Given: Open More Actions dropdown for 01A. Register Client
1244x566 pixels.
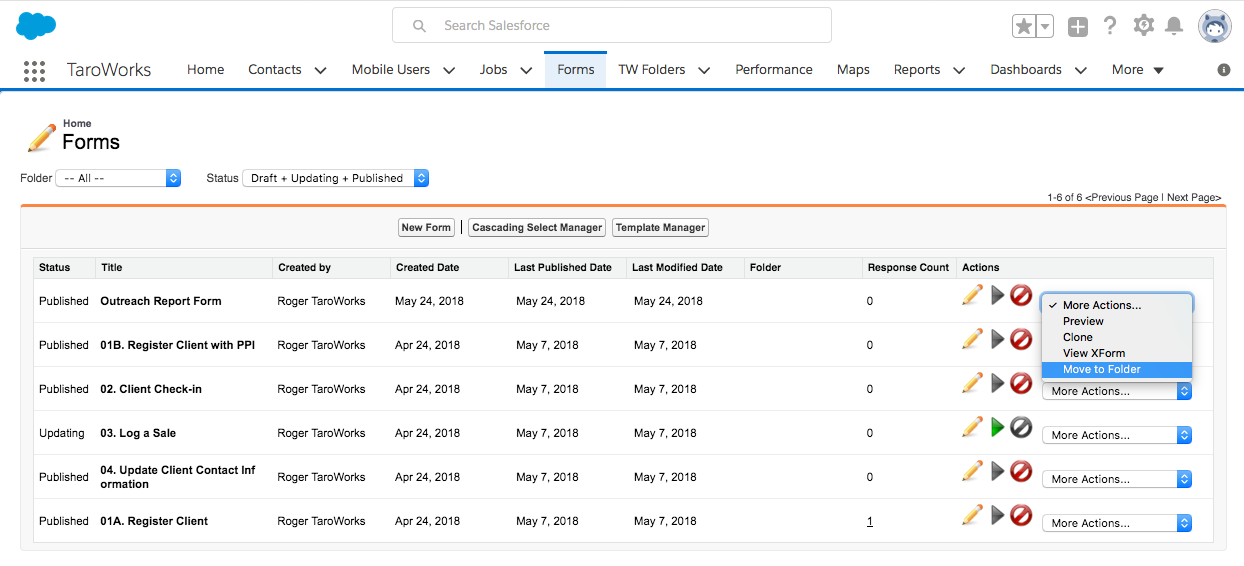Looking at the screenshot, I should click(x=1117, y=523).
